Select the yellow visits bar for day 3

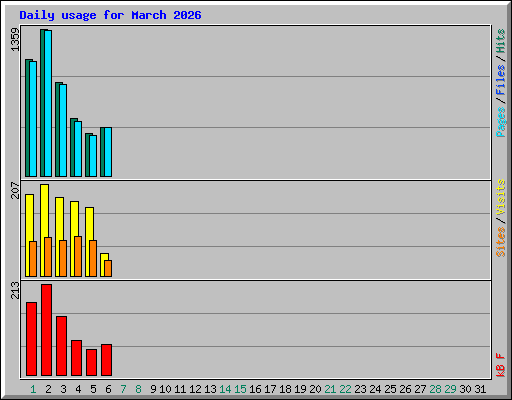click(59, 237)
